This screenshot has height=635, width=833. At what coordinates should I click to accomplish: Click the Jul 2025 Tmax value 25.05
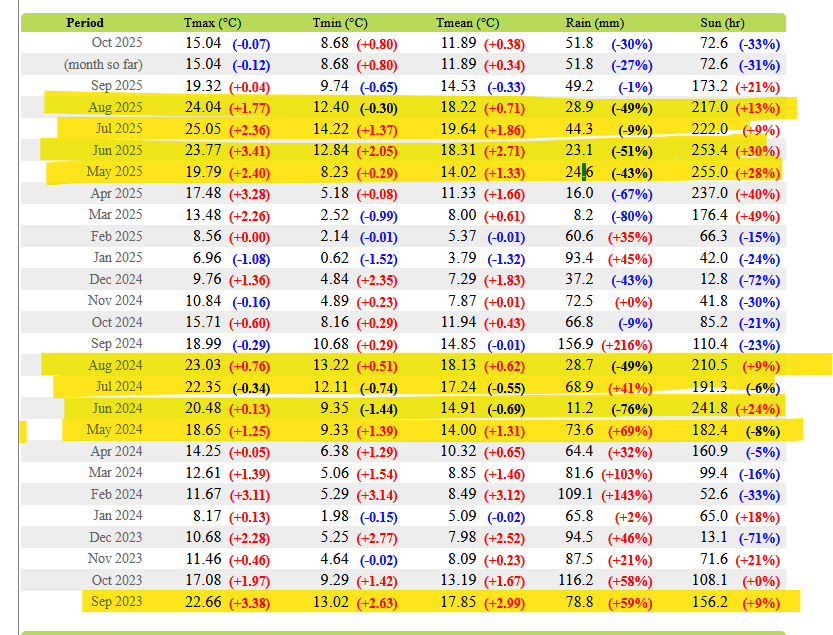point(204,129)
